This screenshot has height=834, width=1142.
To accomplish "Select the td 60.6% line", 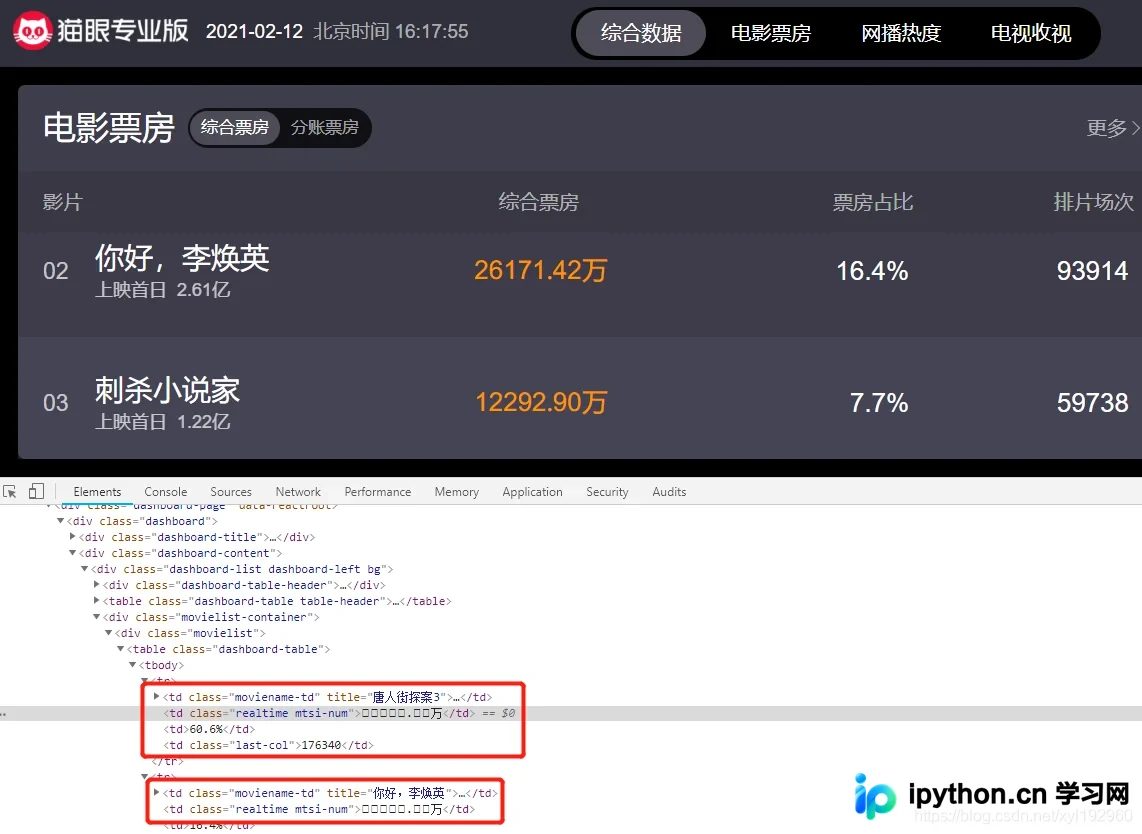I will coord(209,729).
